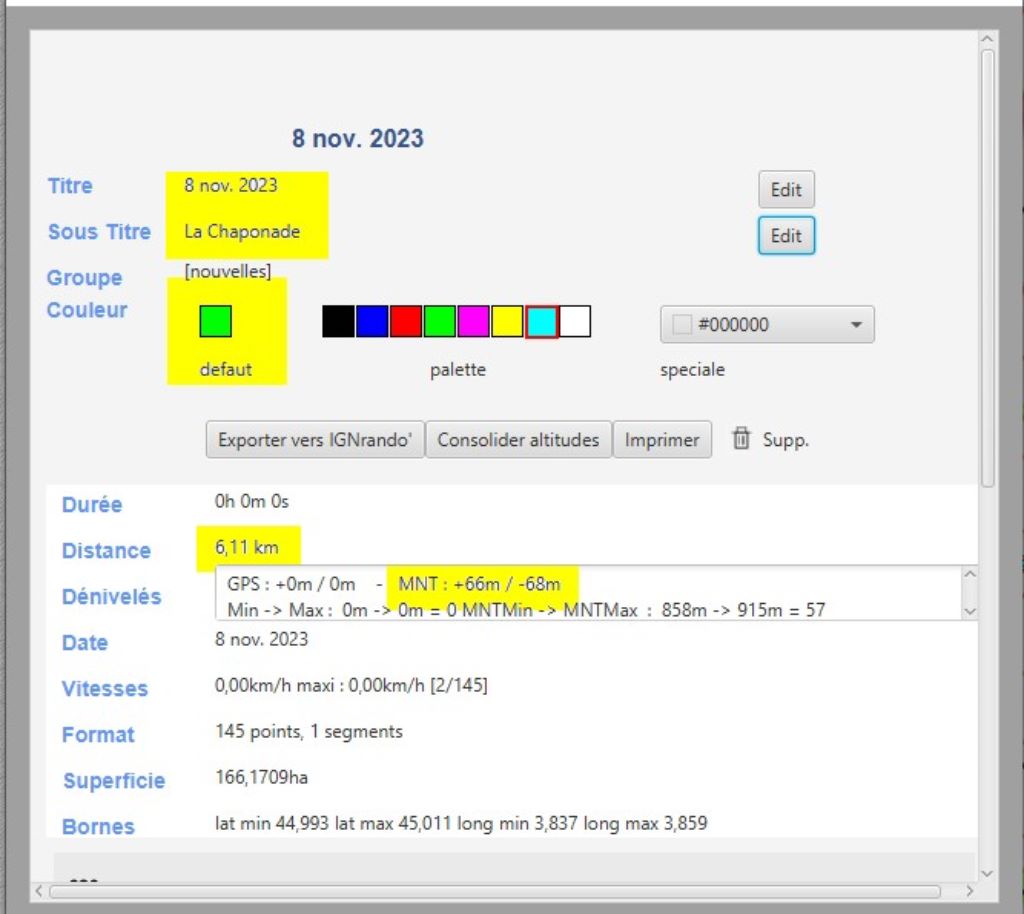Pick the yellow palette swatch
This screenshot has width=1024, height=914.
tap(508, 321)
